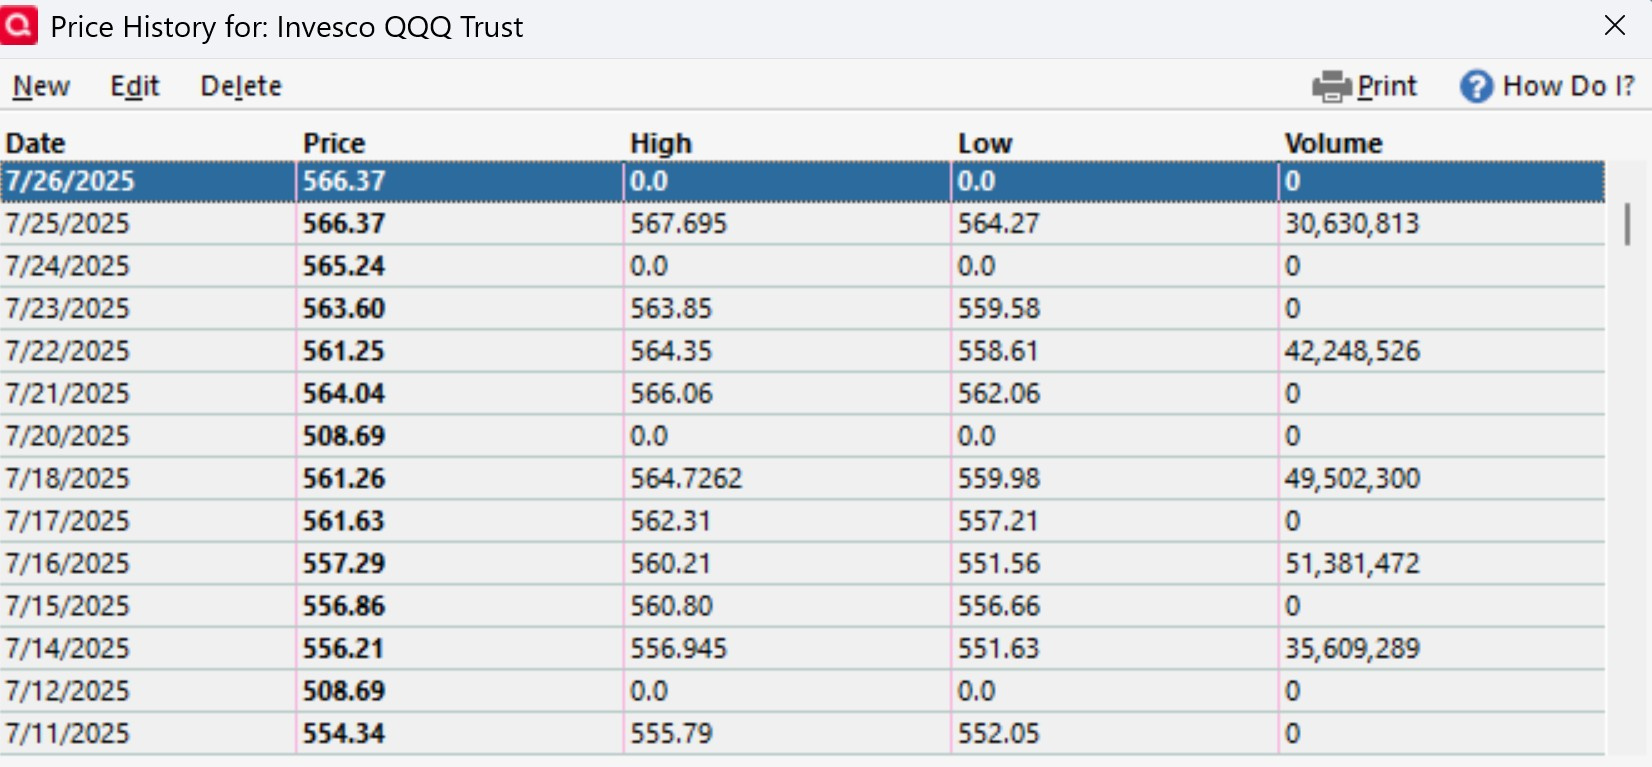Click the low value 559.98
The image size is (1652, 767).
click(999, 479)
